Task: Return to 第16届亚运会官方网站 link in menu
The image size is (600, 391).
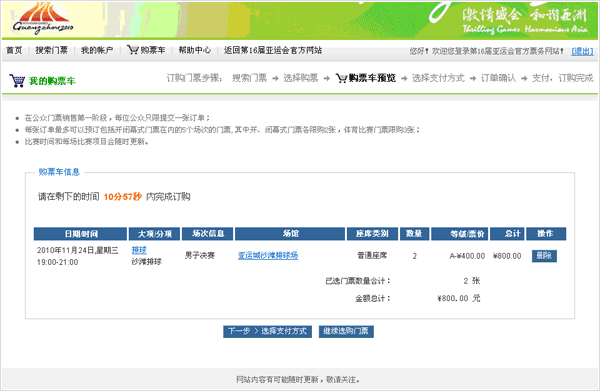Action: 273,50
